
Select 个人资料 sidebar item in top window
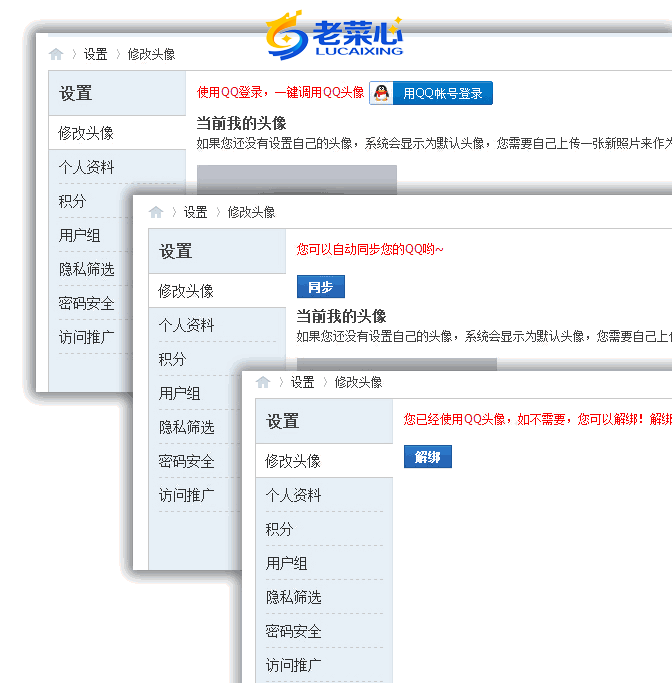[86, 167]
